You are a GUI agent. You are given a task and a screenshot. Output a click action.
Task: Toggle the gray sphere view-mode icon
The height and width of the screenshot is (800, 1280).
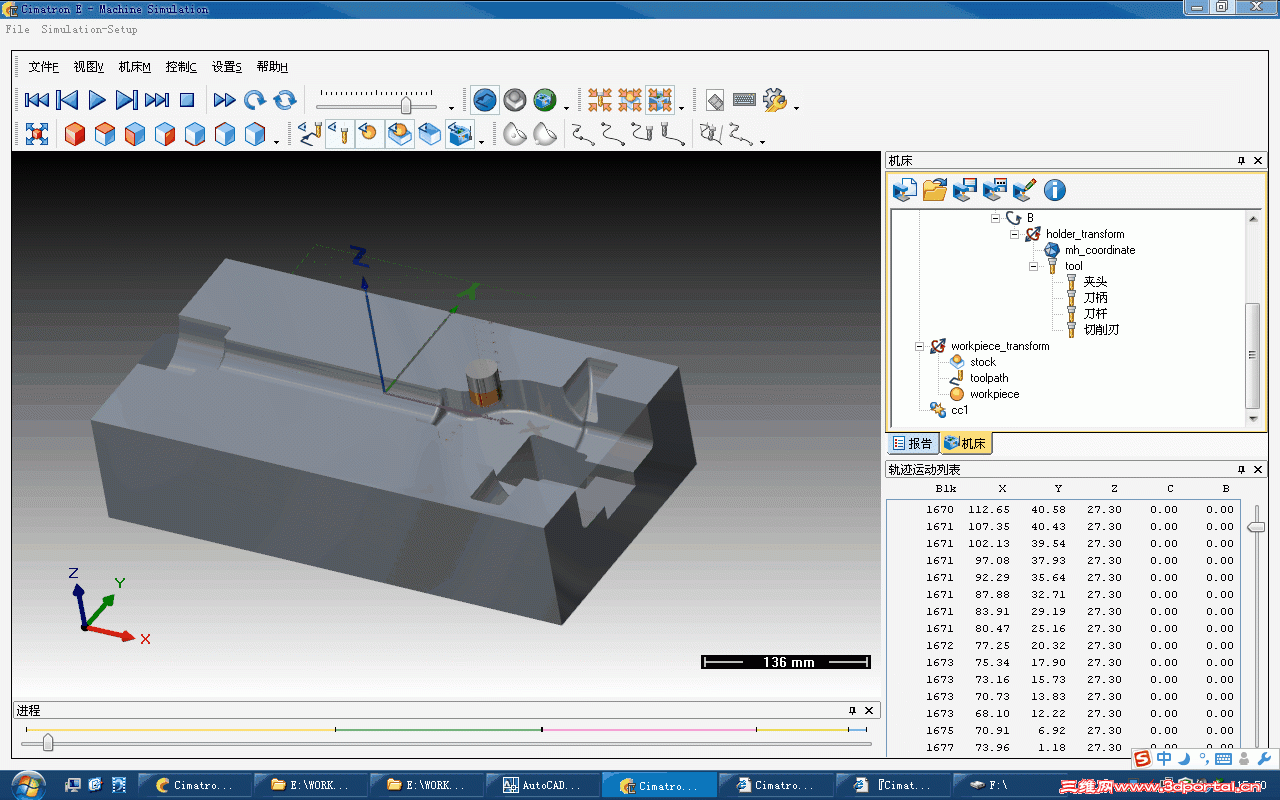pos(515,100)
